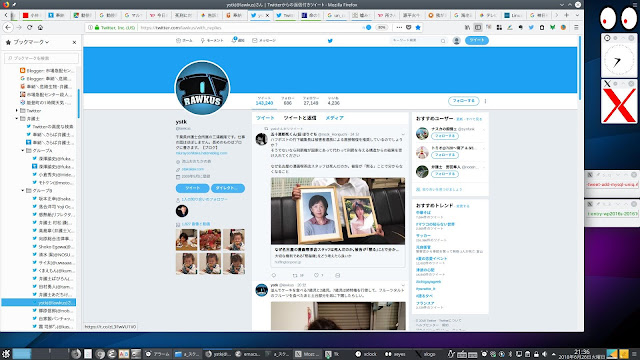The width and height of the screenshot is (640, 360).
Task: Open the Twitterの高度な検索 bookmark
Action: click(x=50, y=127)
